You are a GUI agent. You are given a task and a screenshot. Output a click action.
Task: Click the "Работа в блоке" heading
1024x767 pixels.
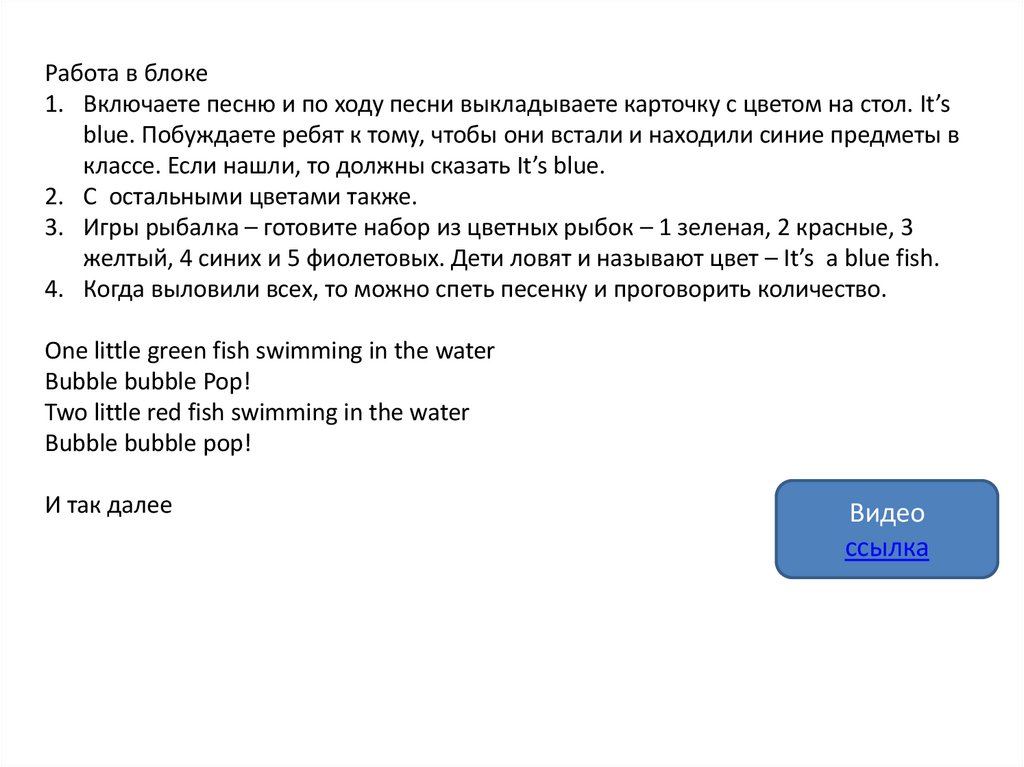[x=126, y=74]
